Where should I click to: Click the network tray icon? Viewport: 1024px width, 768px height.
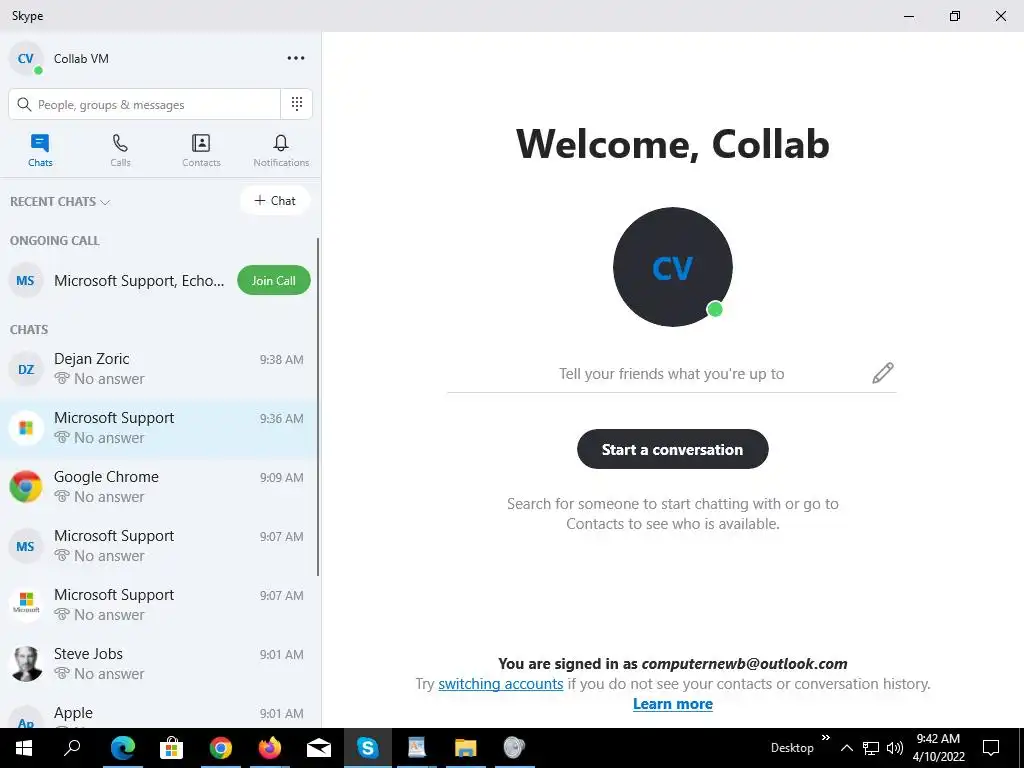(x=871, y=748)
